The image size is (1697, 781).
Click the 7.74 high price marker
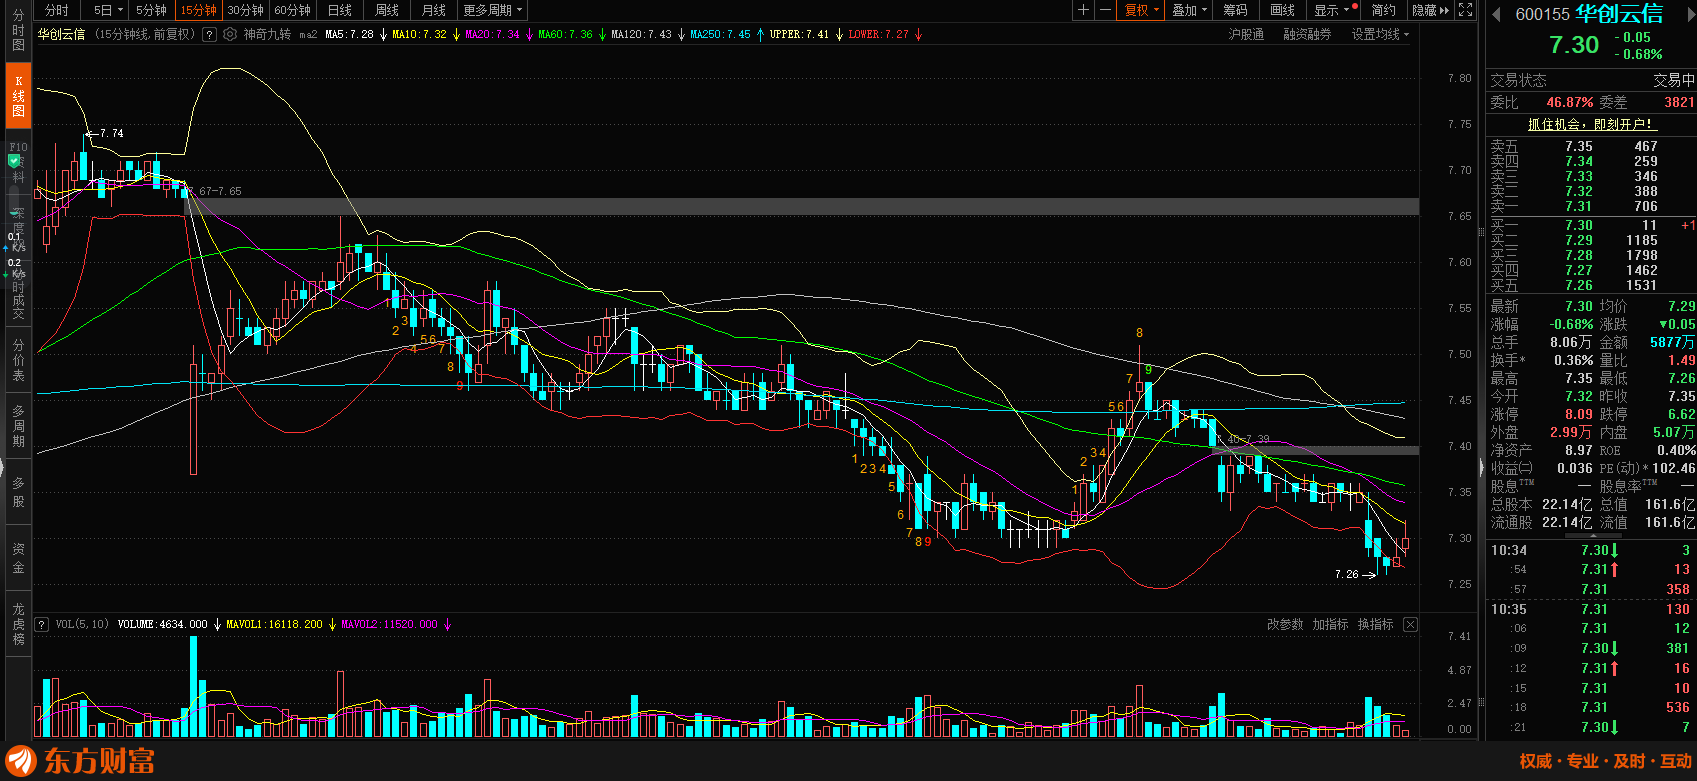[105, 133]
